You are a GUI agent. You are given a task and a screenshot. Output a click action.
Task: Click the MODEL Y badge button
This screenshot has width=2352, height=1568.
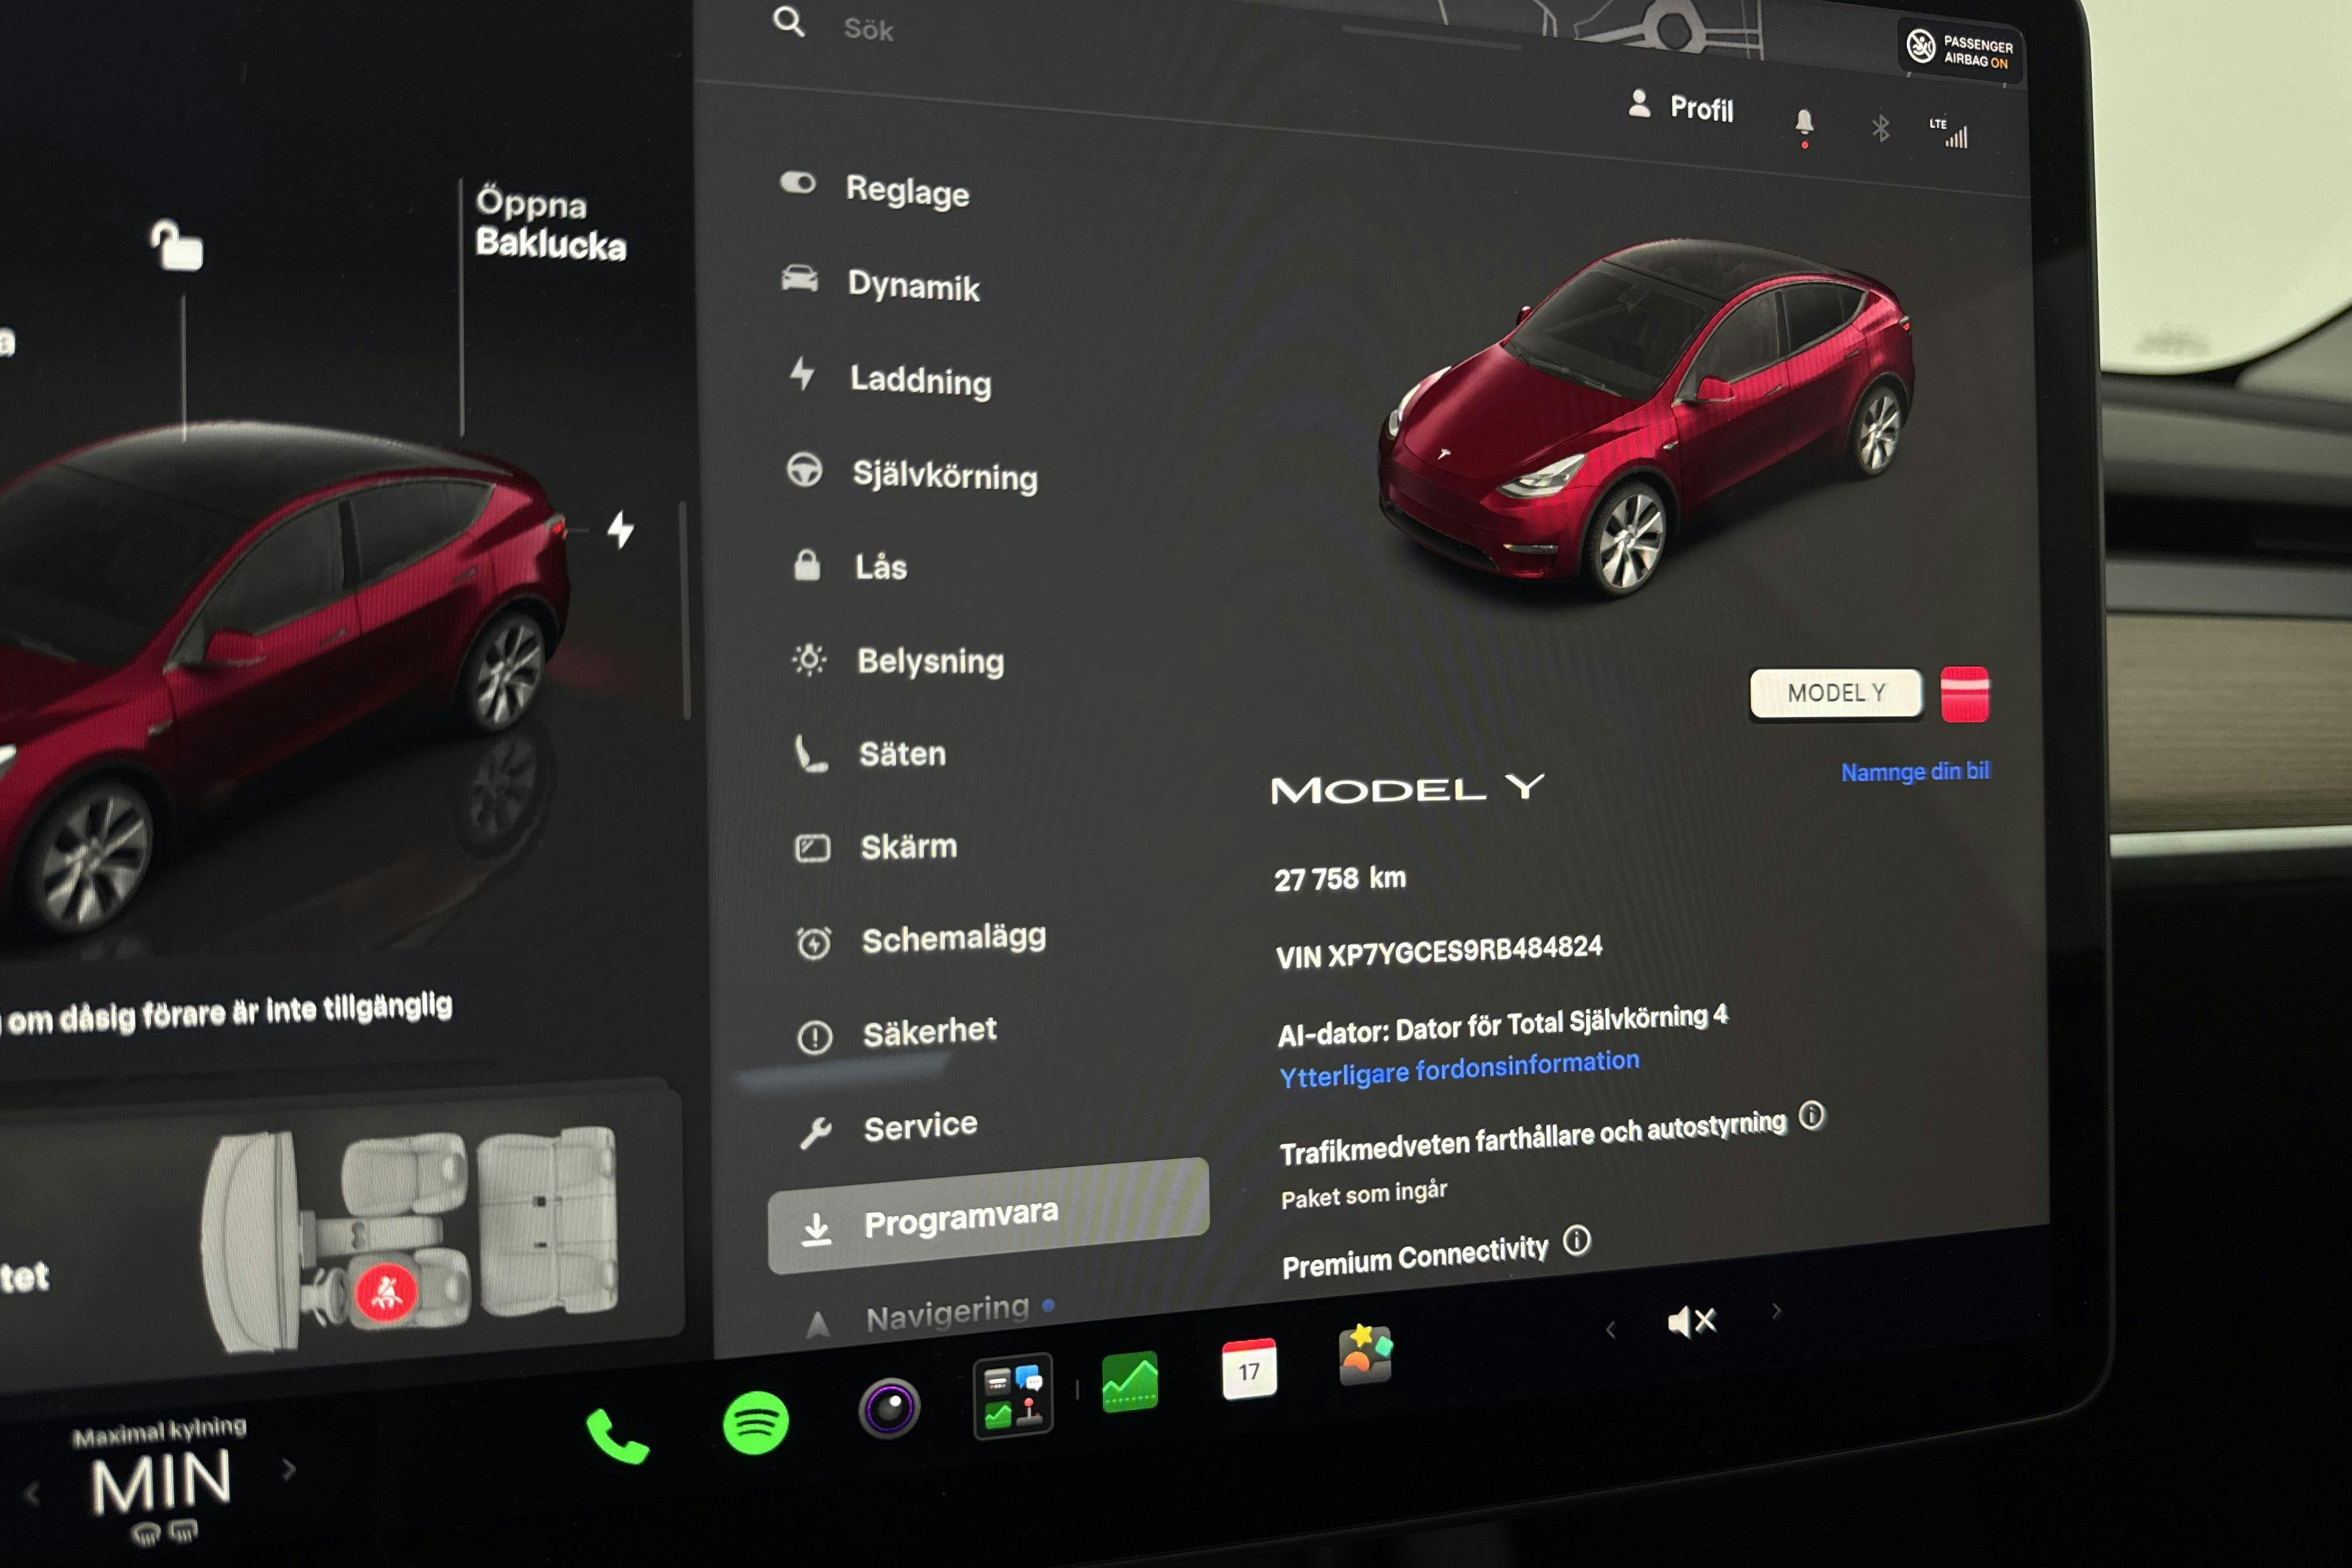(1836, 693)
